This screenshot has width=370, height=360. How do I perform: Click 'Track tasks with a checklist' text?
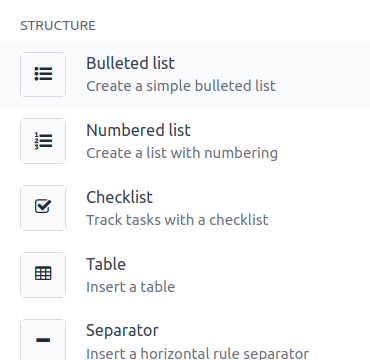coord(177,220)
